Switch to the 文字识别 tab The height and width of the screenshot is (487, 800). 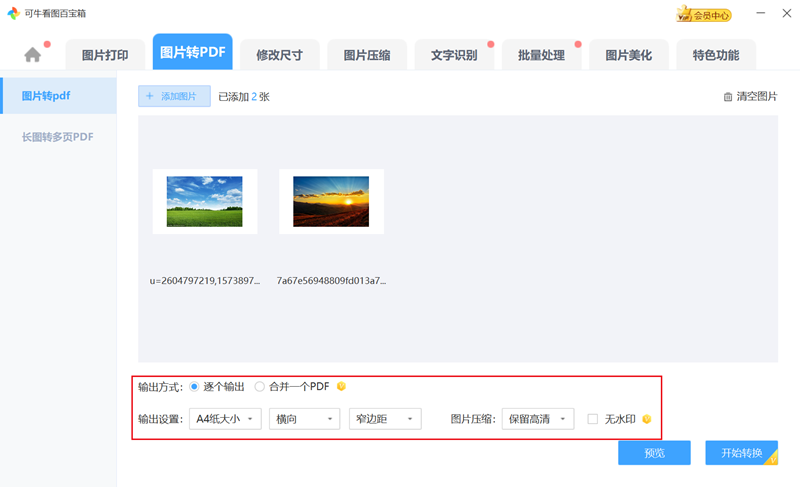tap(454, 55)
